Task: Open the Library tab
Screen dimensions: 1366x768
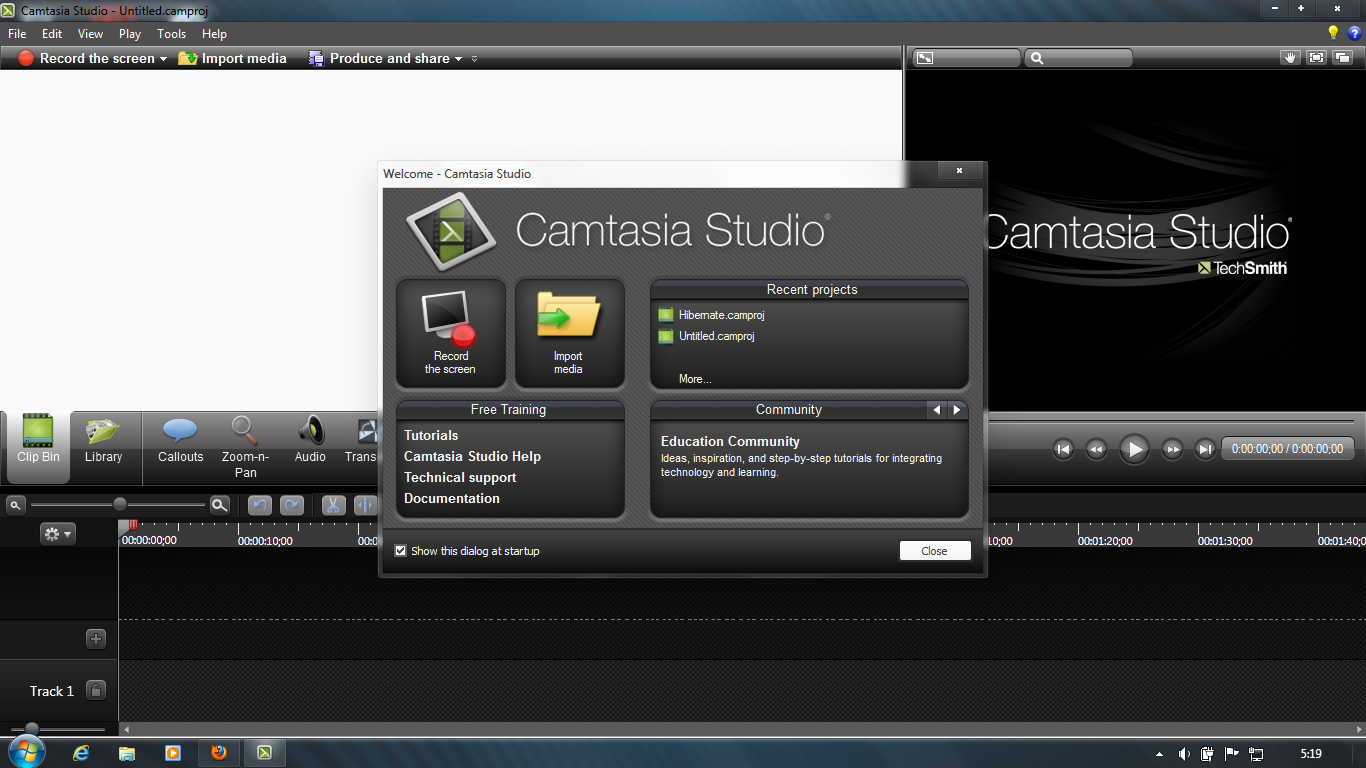Action: point(103,440)
